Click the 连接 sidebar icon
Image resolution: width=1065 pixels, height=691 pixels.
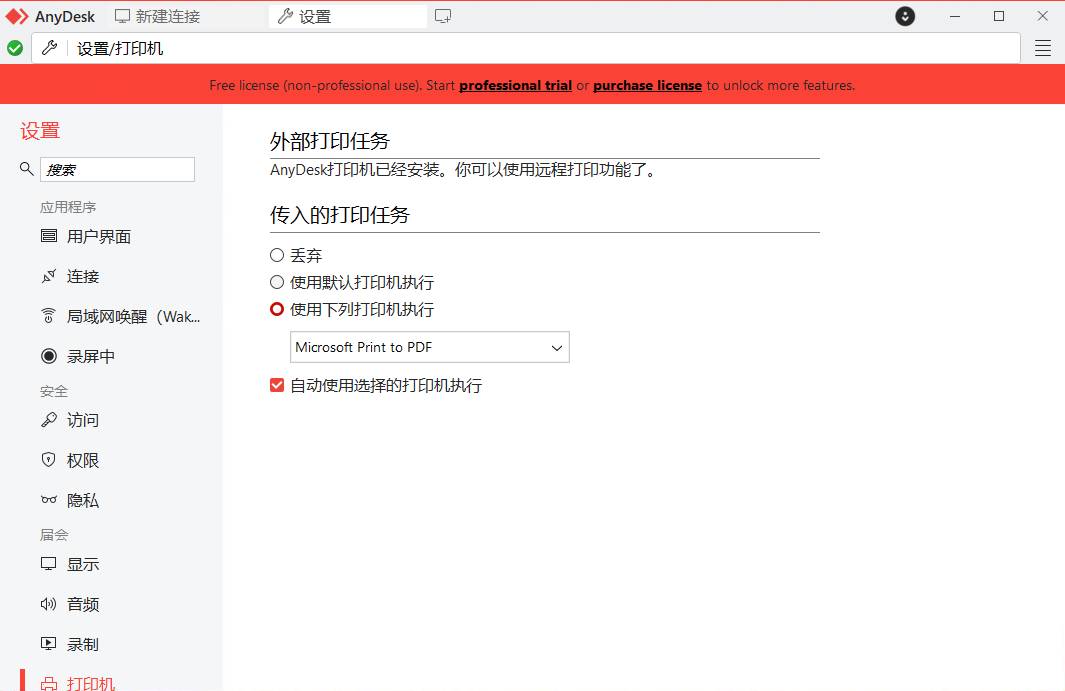49,276
